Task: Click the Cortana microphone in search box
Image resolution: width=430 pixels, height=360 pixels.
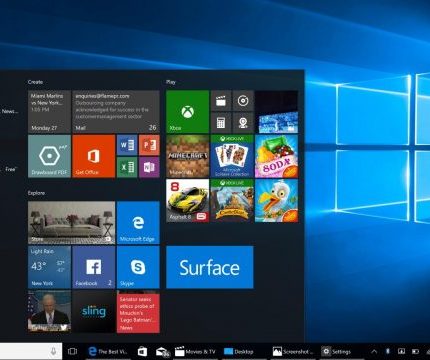Action: [x=53, y=351]
